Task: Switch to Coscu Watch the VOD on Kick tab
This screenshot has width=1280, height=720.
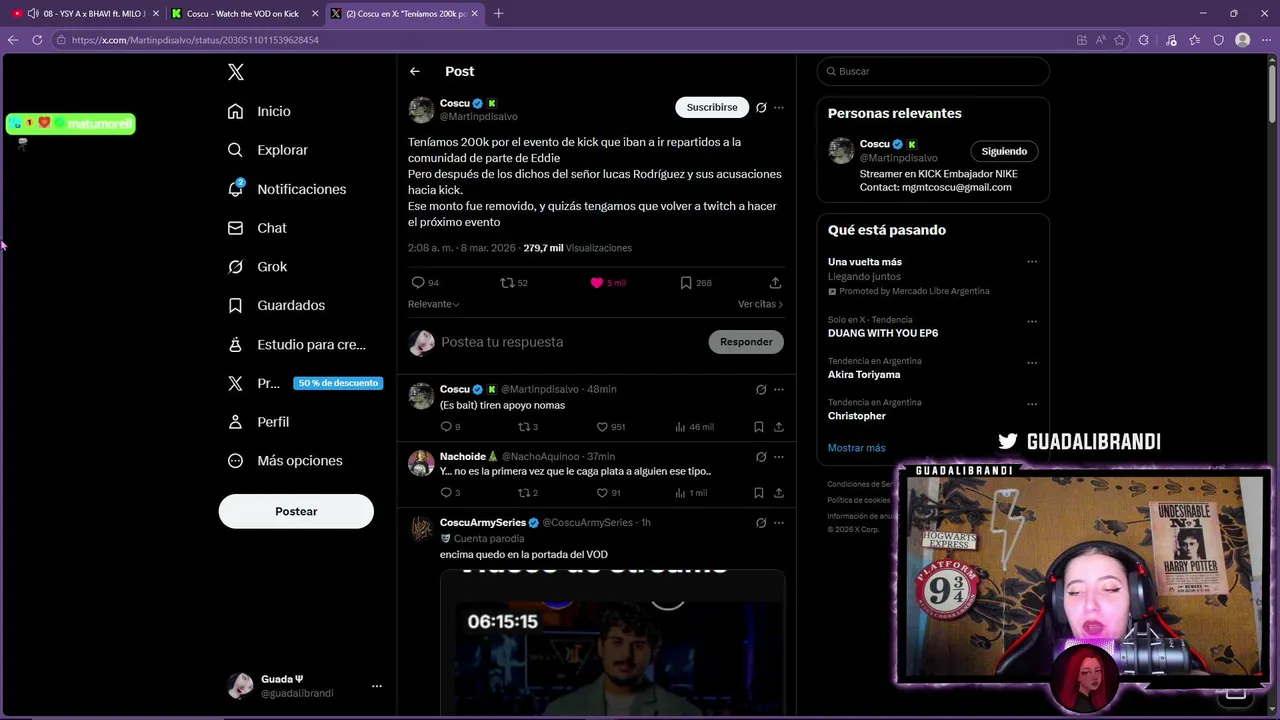Action: (245, 13)
